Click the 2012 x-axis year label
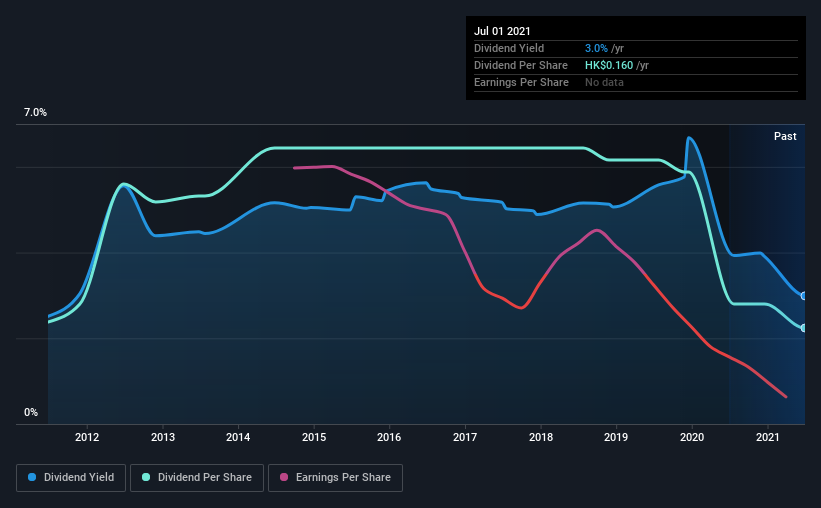Image resolution: width=821 pixels, height=508 pixels. pos(87,437)
